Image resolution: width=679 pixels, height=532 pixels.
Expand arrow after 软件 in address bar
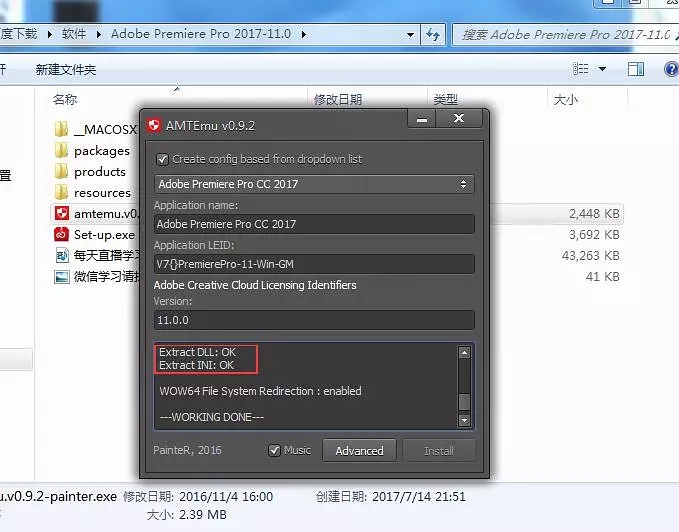point(99,34)
